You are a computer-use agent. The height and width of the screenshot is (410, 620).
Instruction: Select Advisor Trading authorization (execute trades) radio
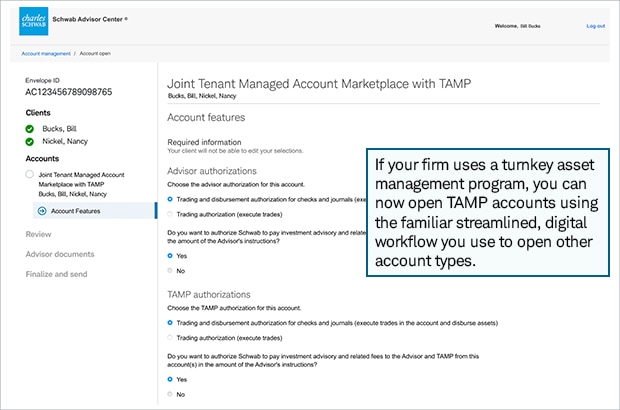[x=170, y=214]
